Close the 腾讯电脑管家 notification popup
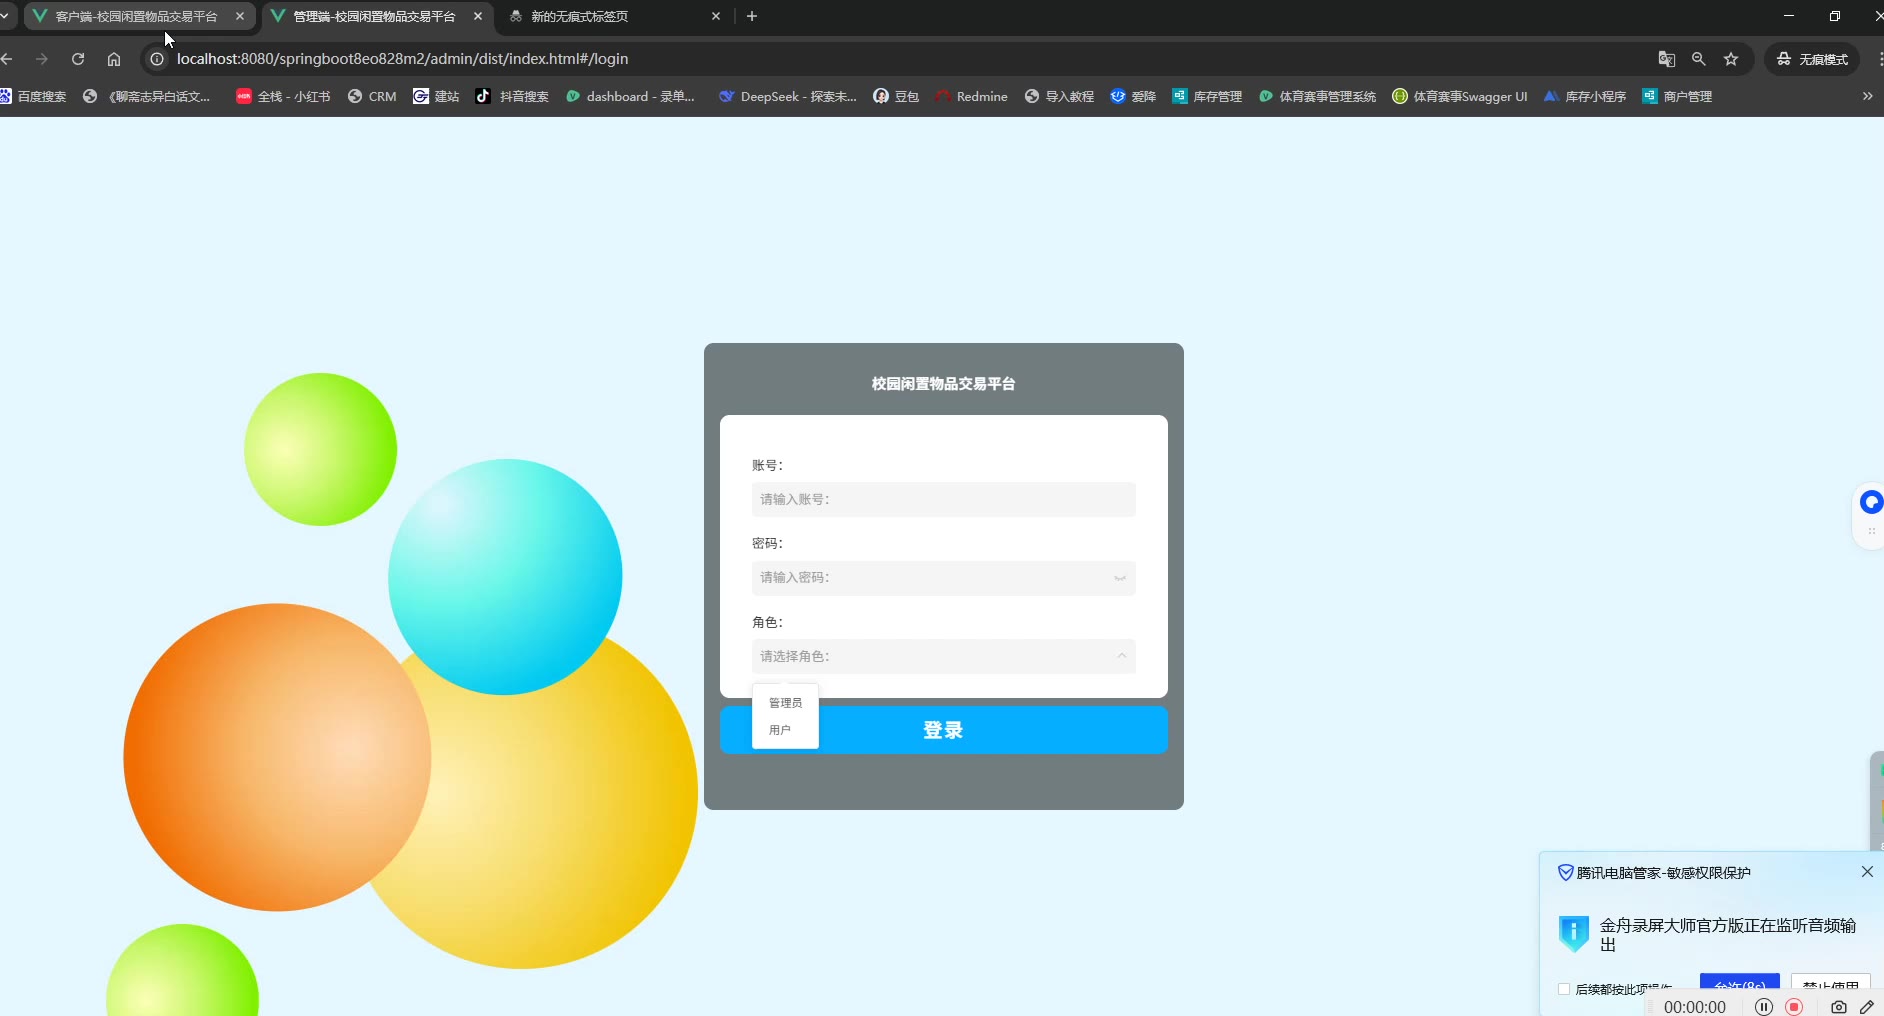This screenshot has height=1016, width=1884. (1867, 872)
